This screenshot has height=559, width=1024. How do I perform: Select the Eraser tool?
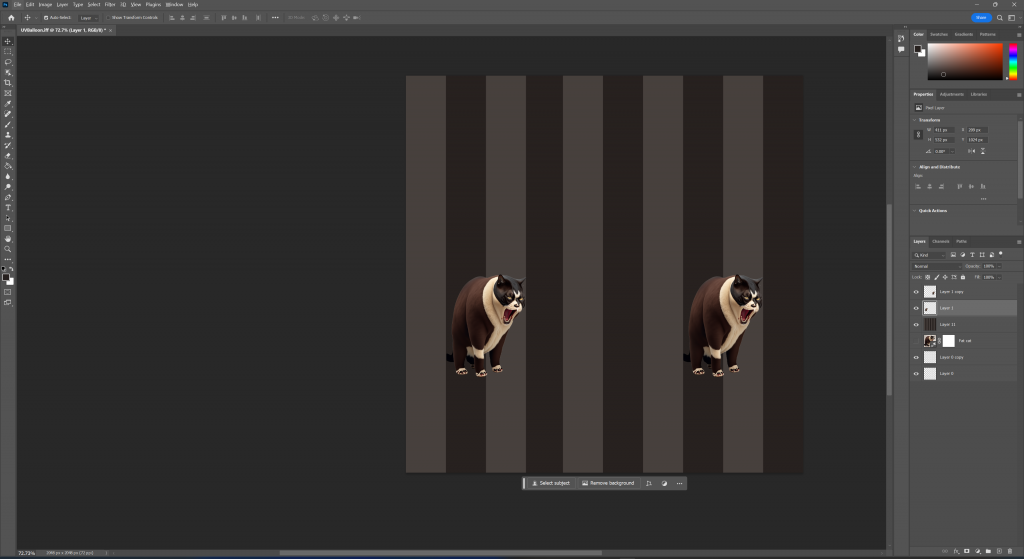[8, 156]
